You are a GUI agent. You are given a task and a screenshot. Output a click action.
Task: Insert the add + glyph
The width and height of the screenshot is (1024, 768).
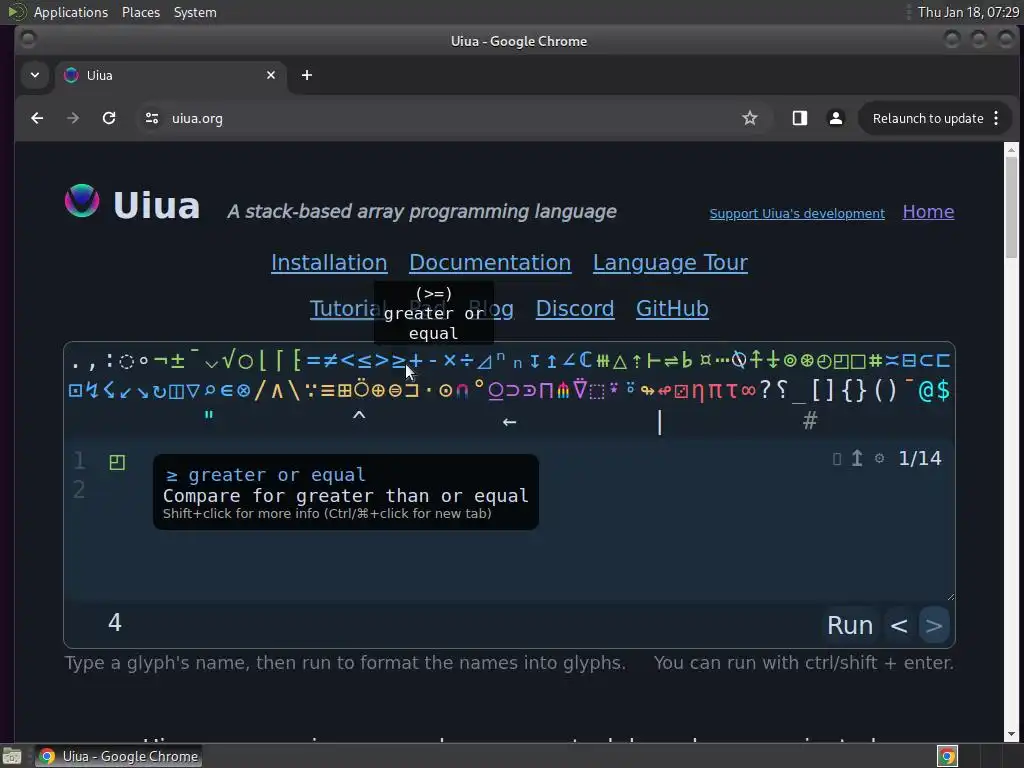[x=415, y=360]
